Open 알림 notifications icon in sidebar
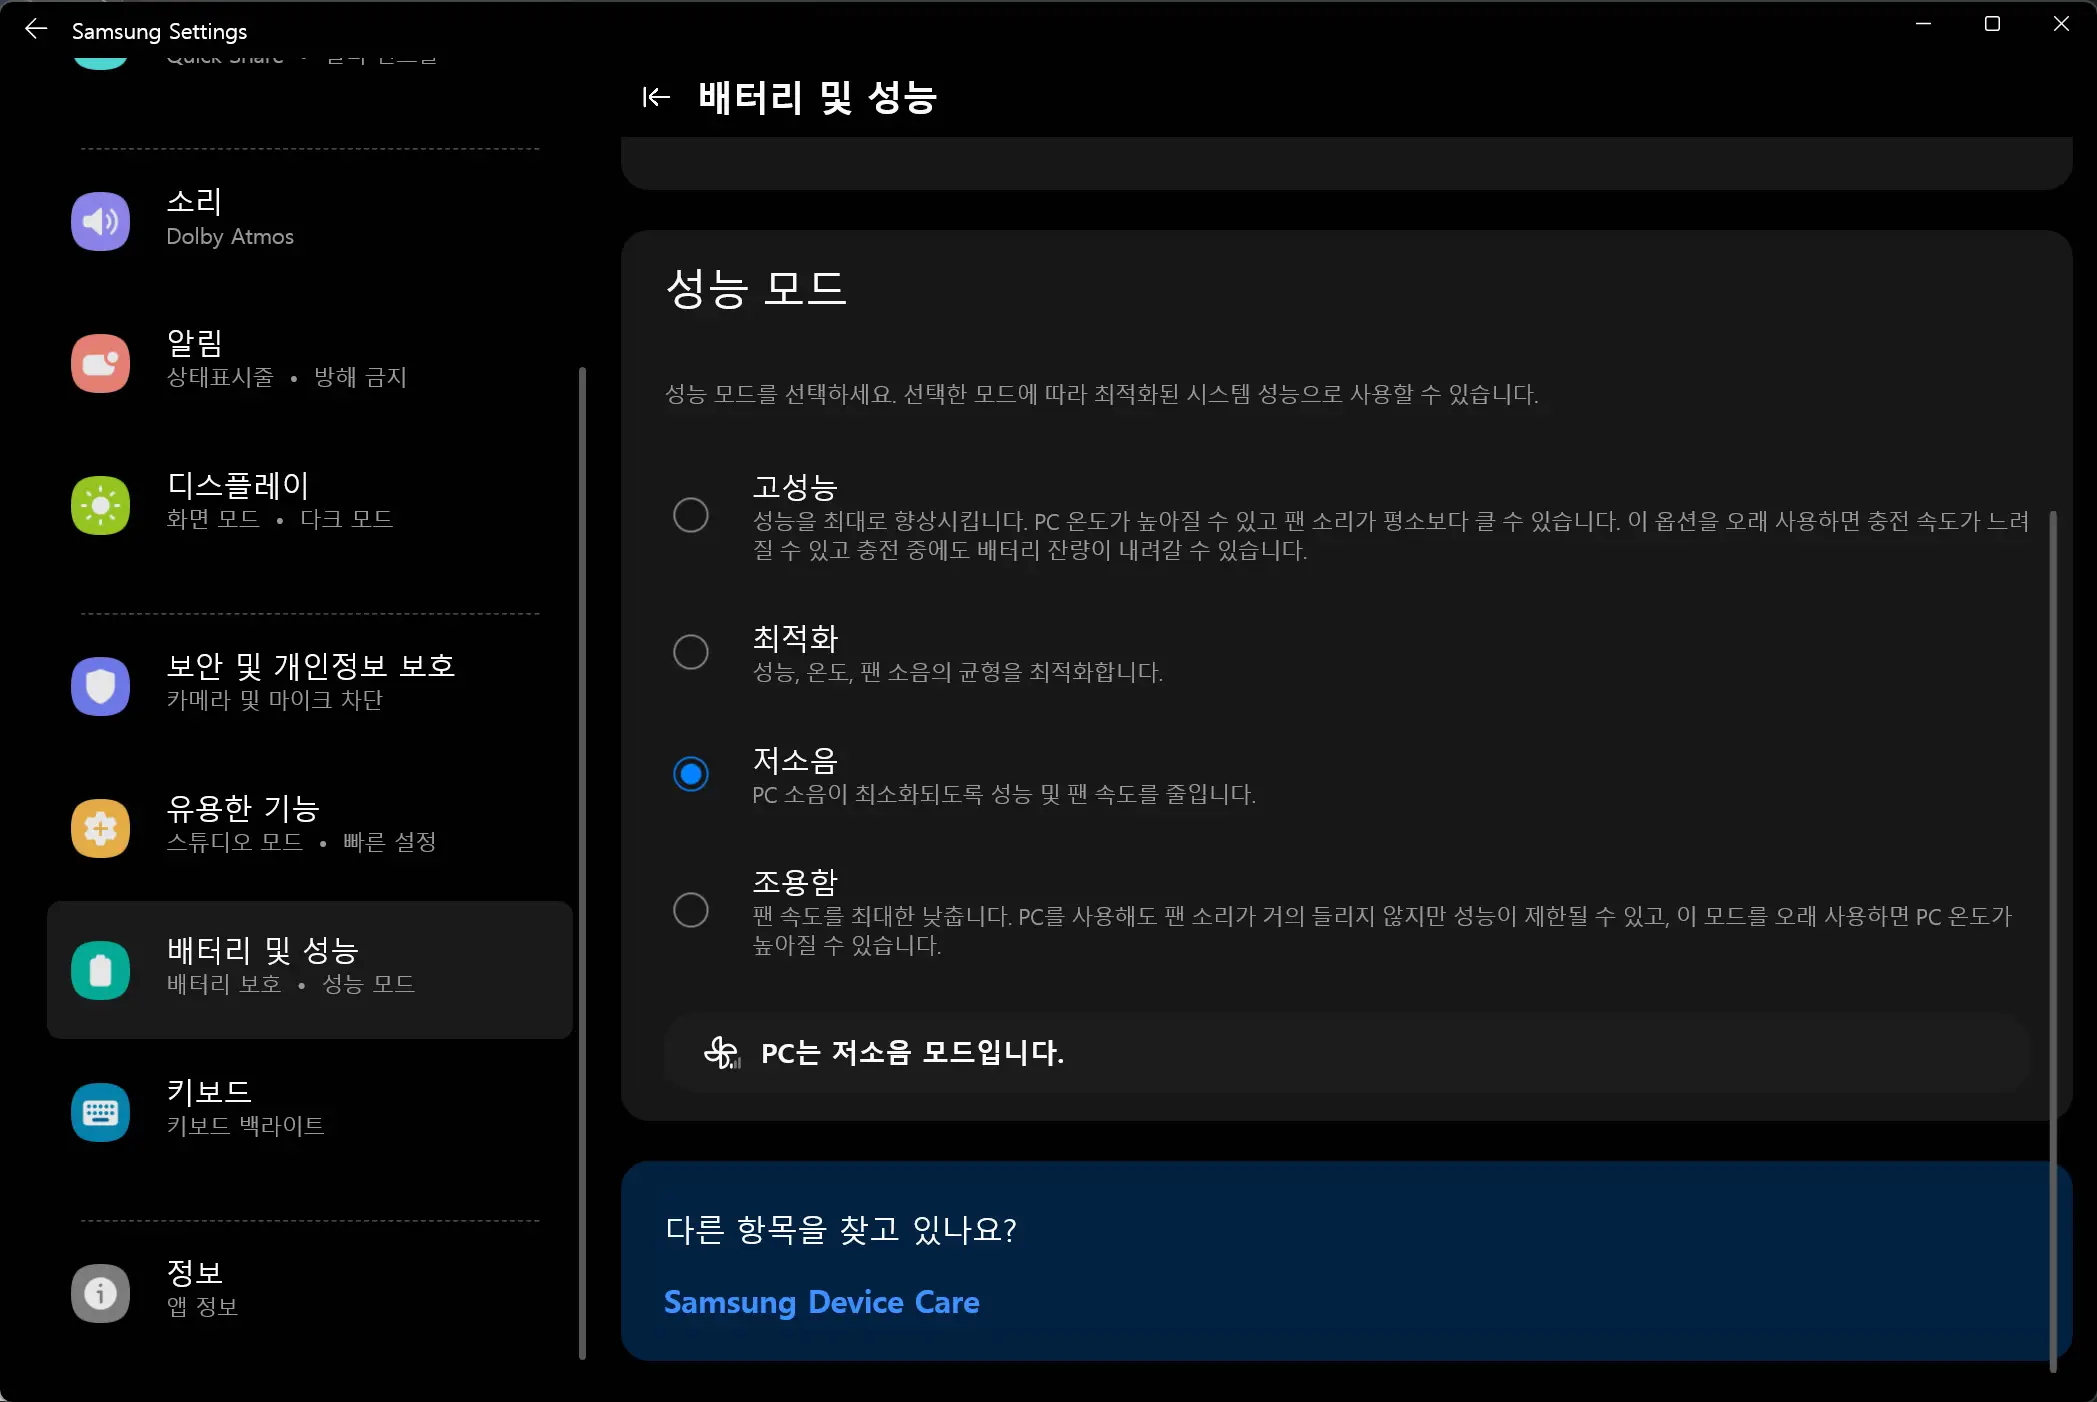 [100, 363]
